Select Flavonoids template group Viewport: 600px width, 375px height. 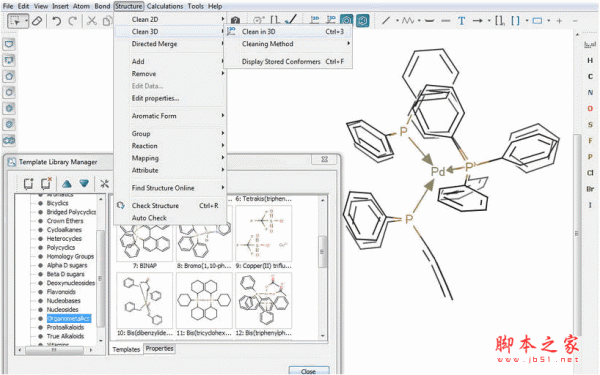point(61,292)
